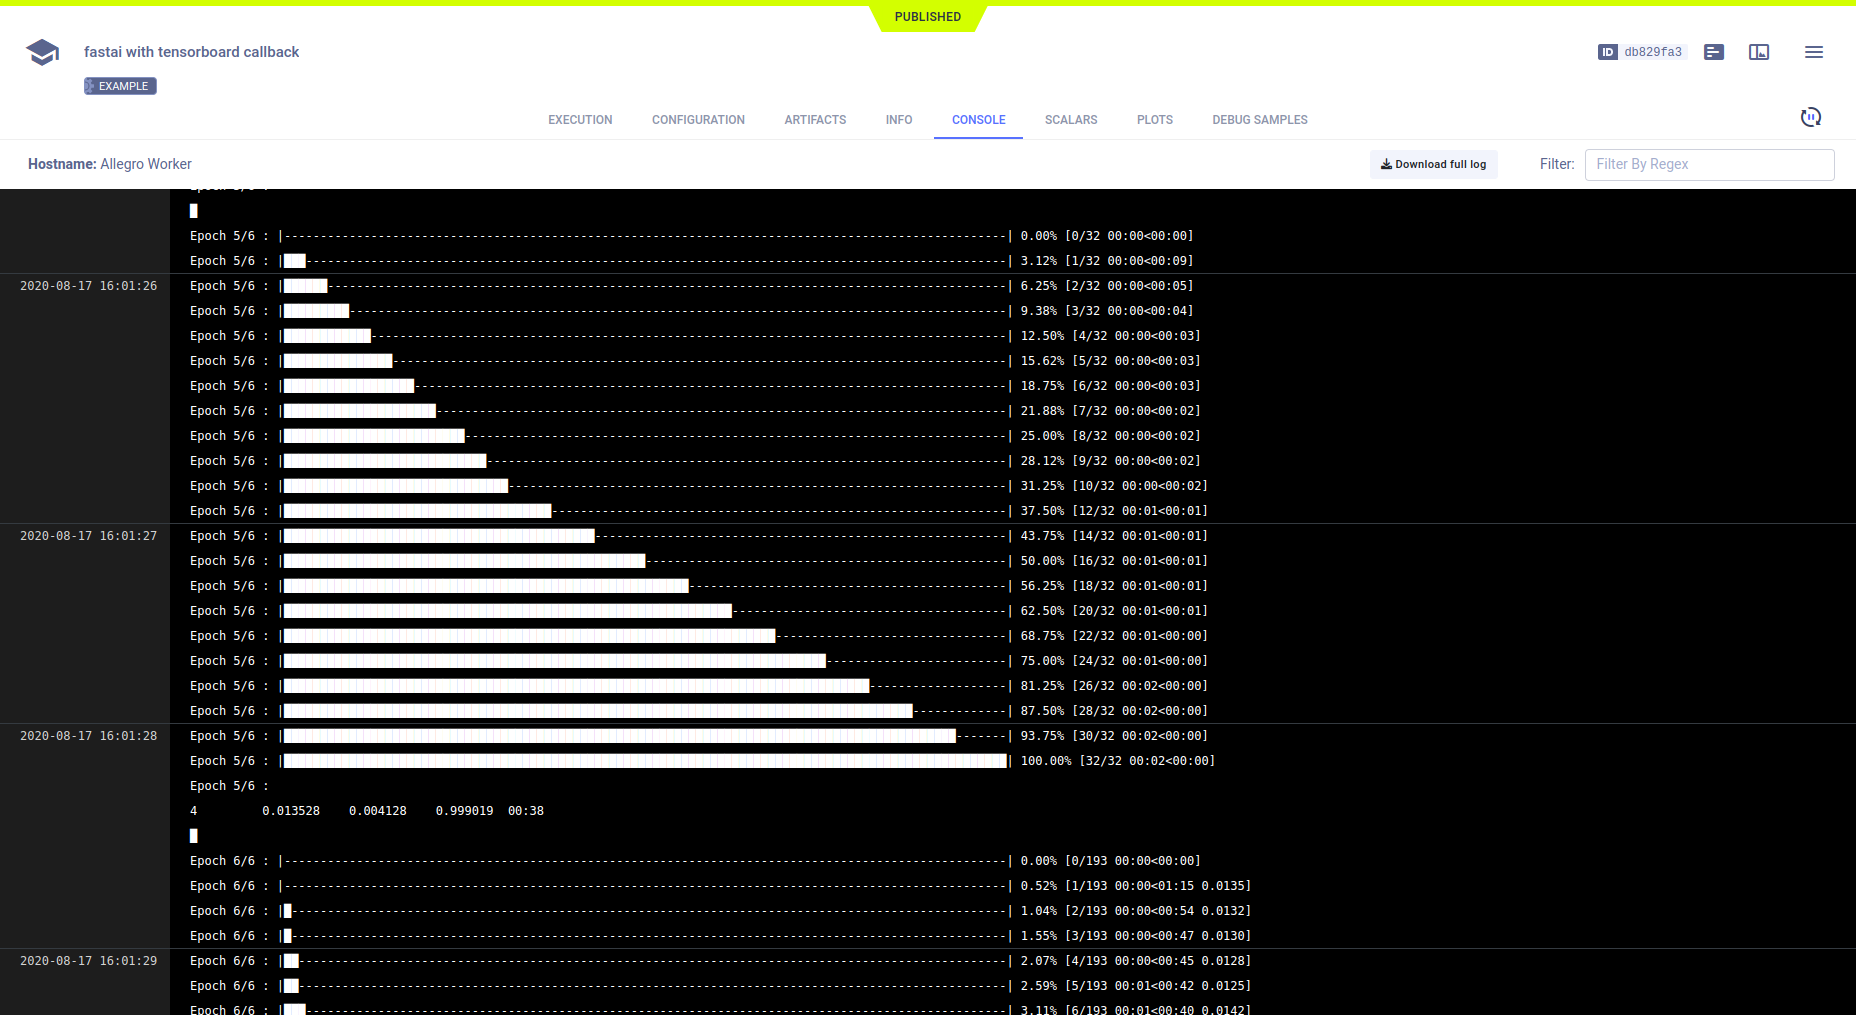This screenshot has width=1856, height=1016.
Task: Click the ID badge icon
Action: pyautogui.click(x=1607, y=52)
